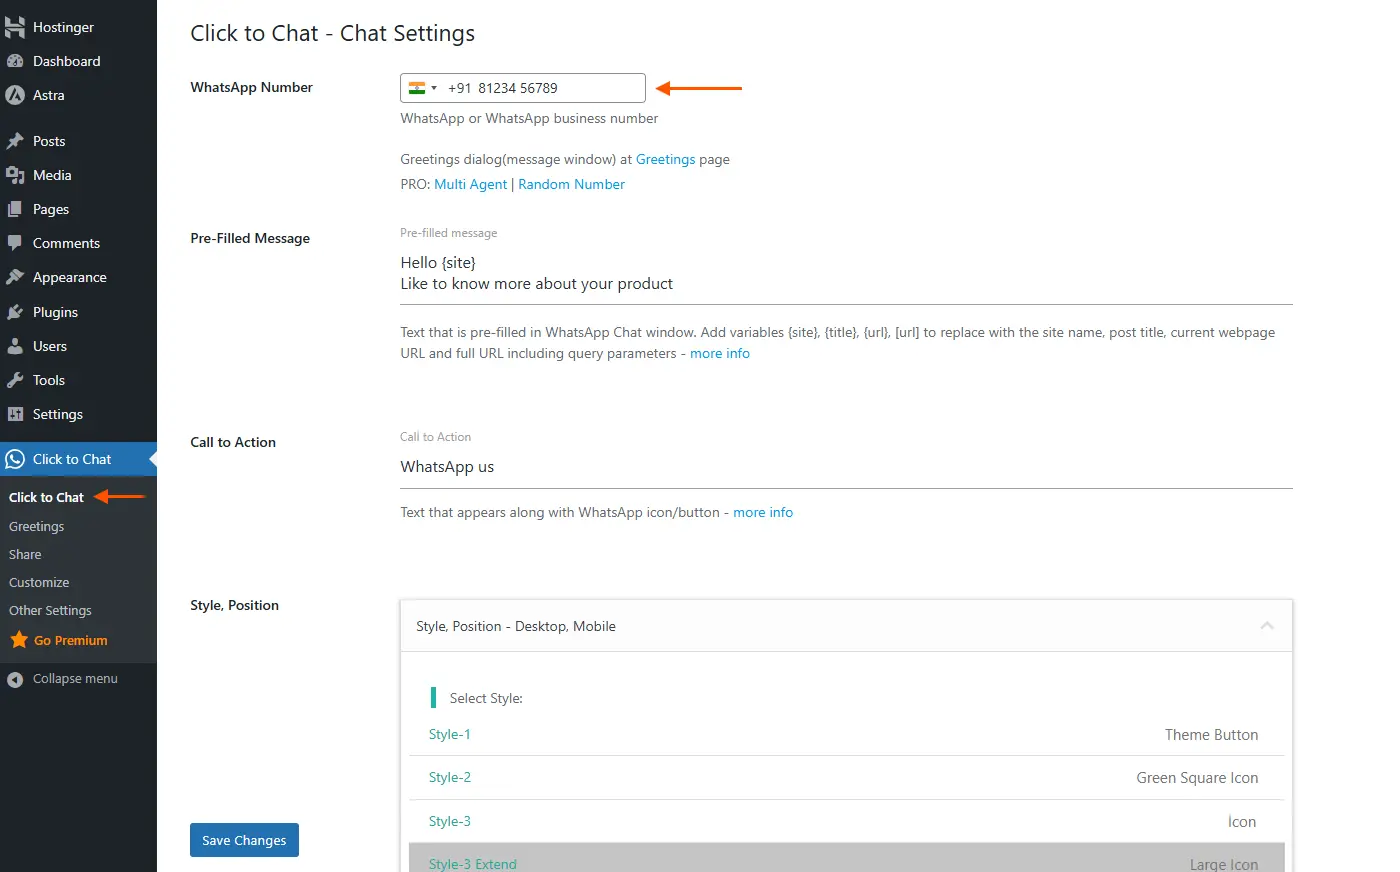Screen dimensions: 1400x872
Task: Follow the Greetings page link
Action: click(665, 159)
